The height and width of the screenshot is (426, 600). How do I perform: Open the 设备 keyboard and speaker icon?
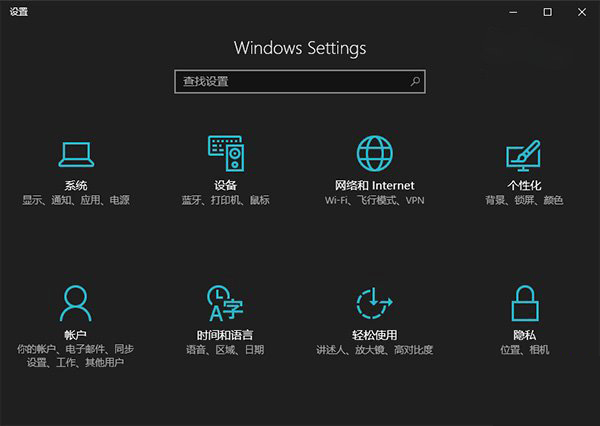[226, 153]
